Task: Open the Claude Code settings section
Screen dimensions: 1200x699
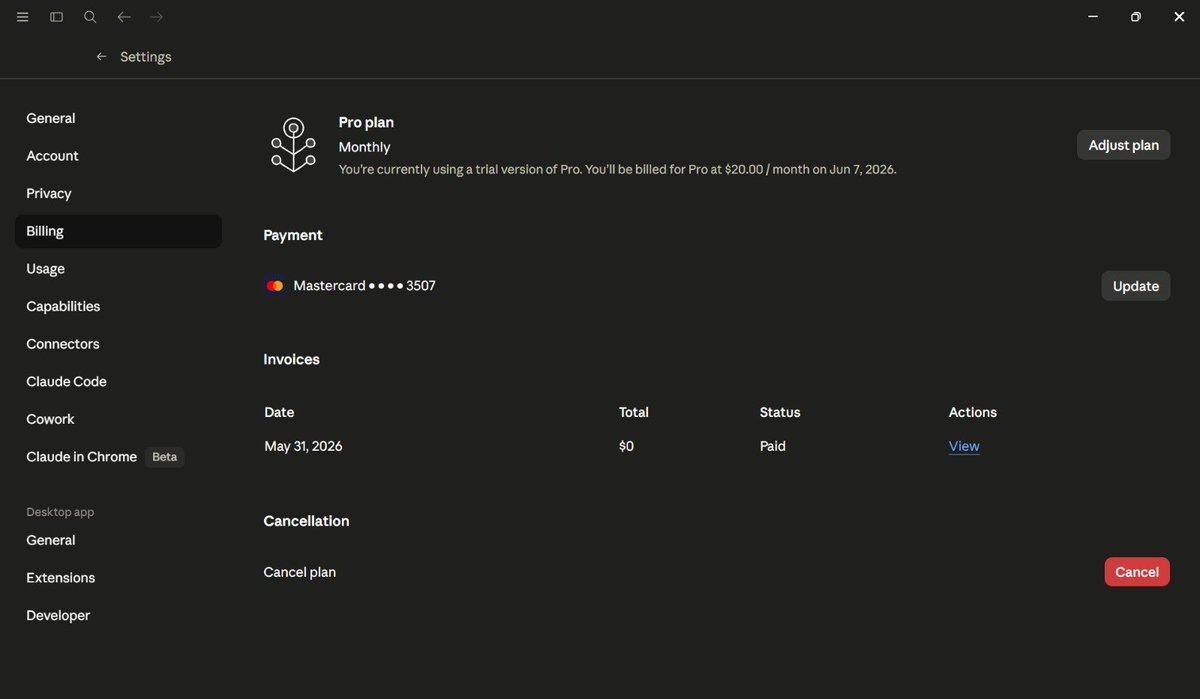Action: pyautogui.click(x=66, y=381)
